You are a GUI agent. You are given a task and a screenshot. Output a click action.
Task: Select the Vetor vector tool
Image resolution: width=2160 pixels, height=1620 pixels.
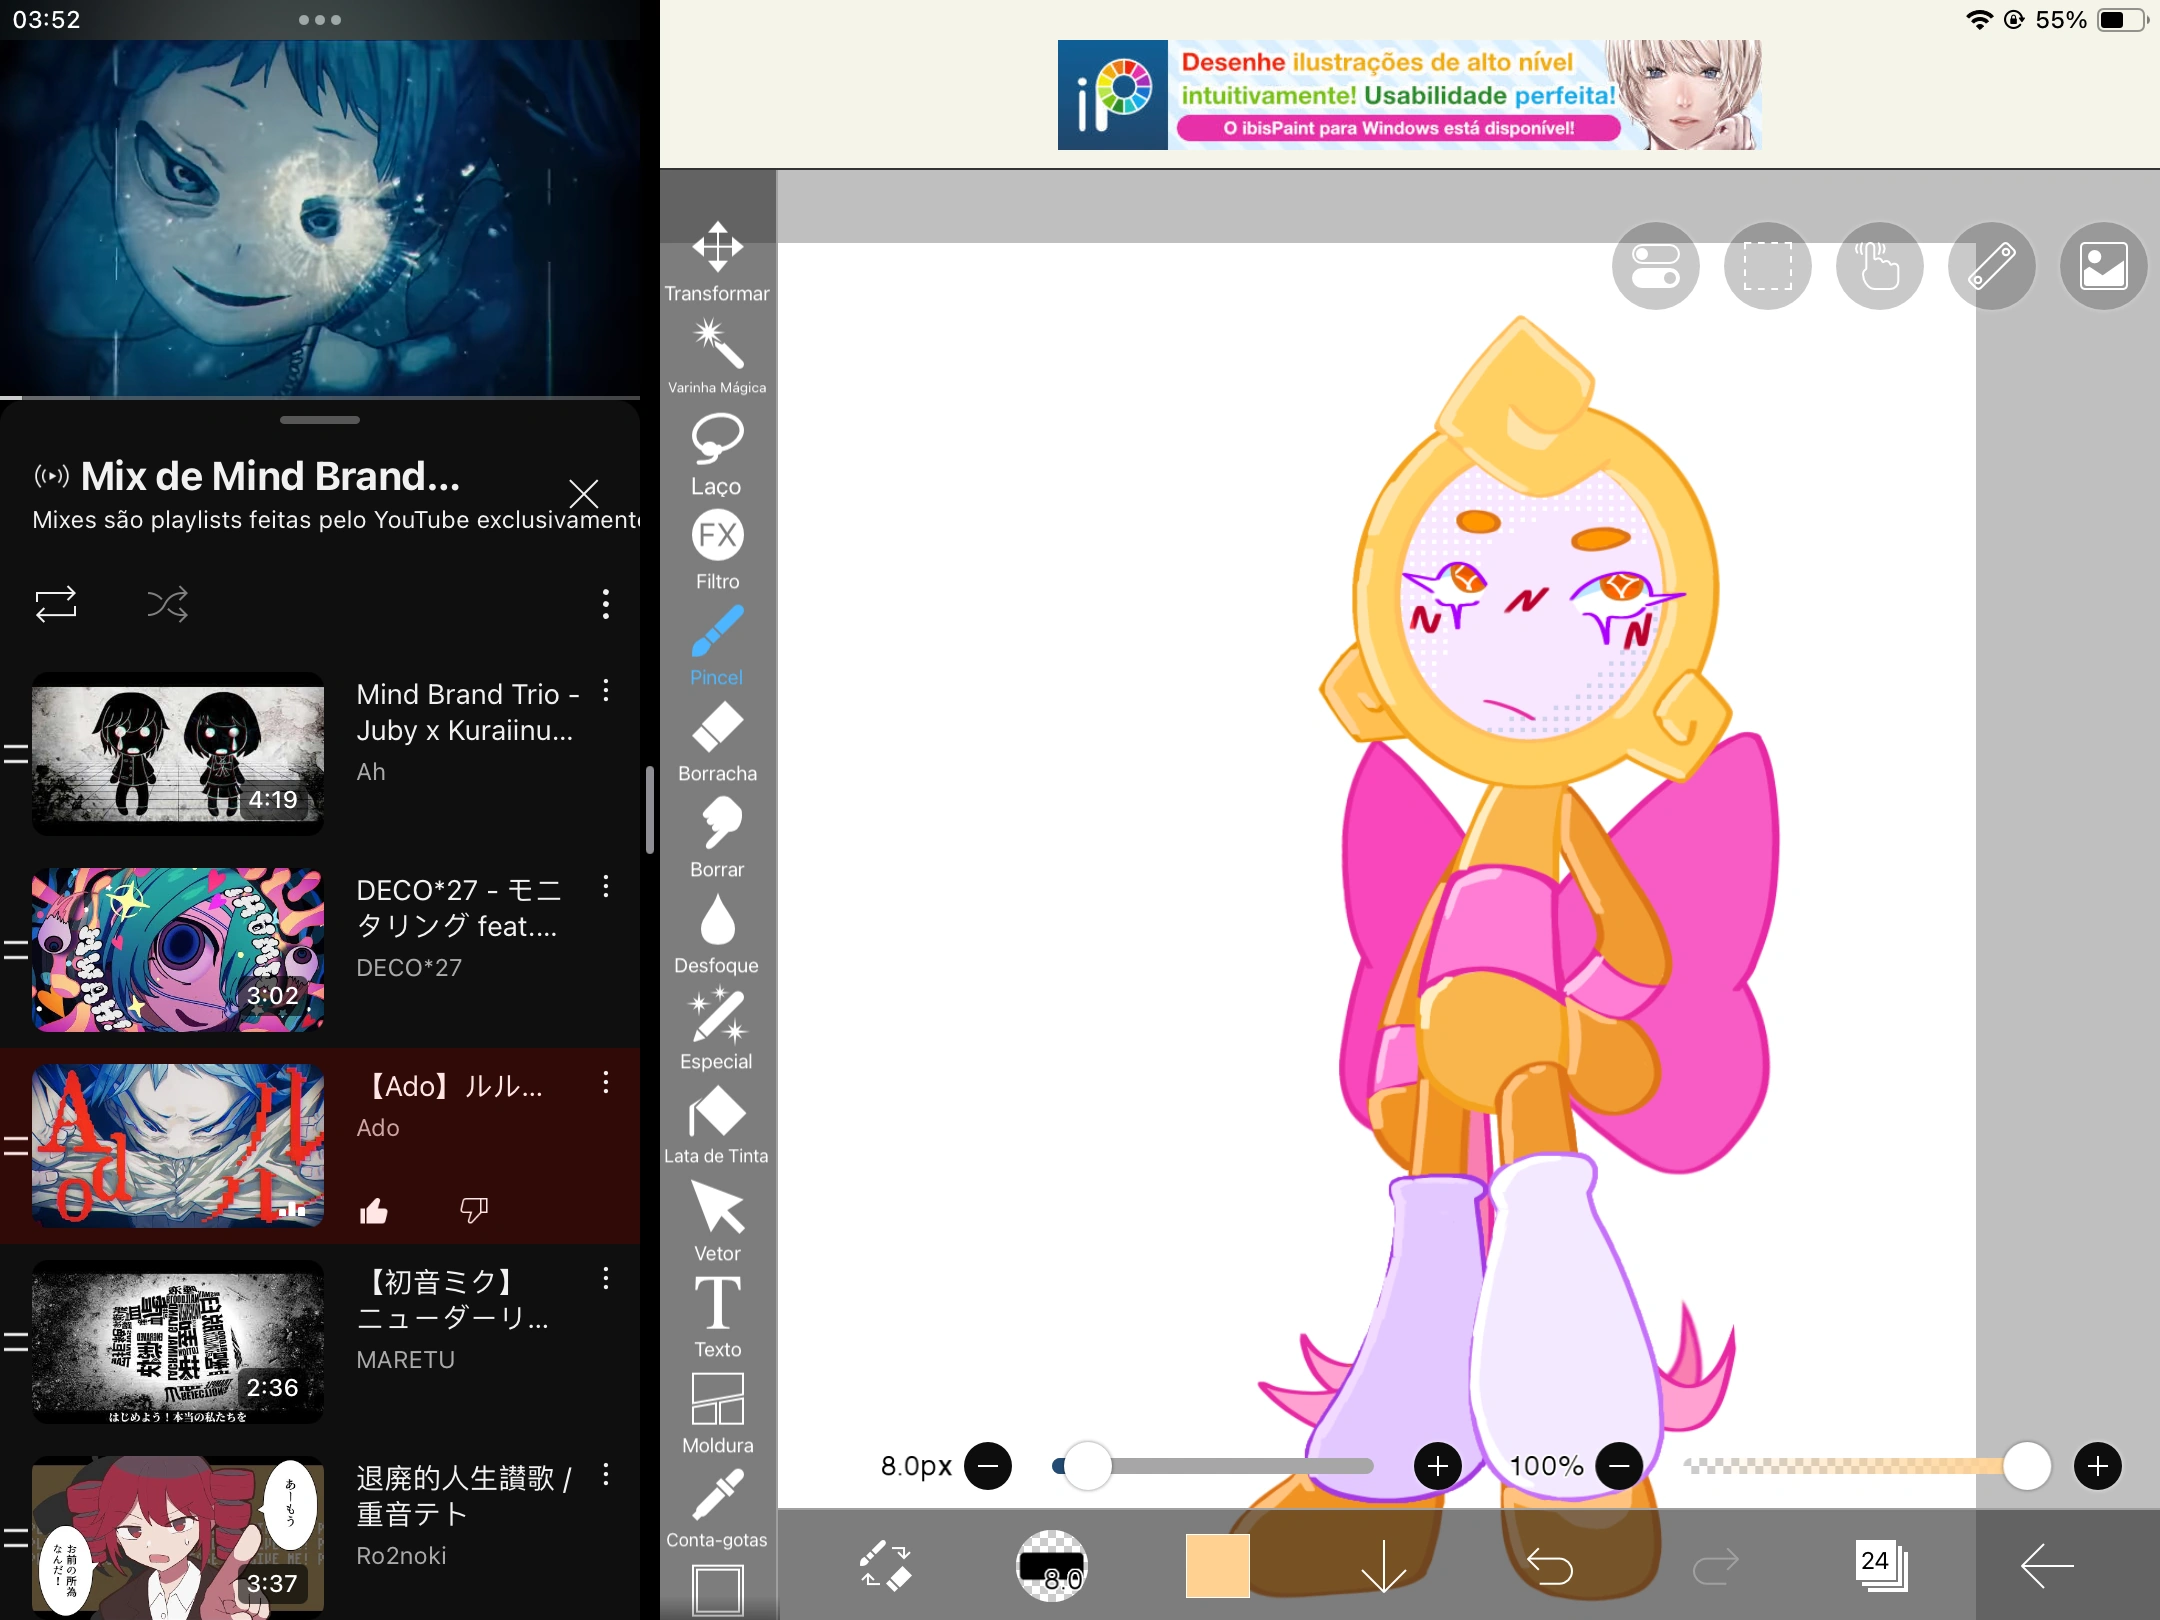pyautogui.click(x=716, y=1215)
